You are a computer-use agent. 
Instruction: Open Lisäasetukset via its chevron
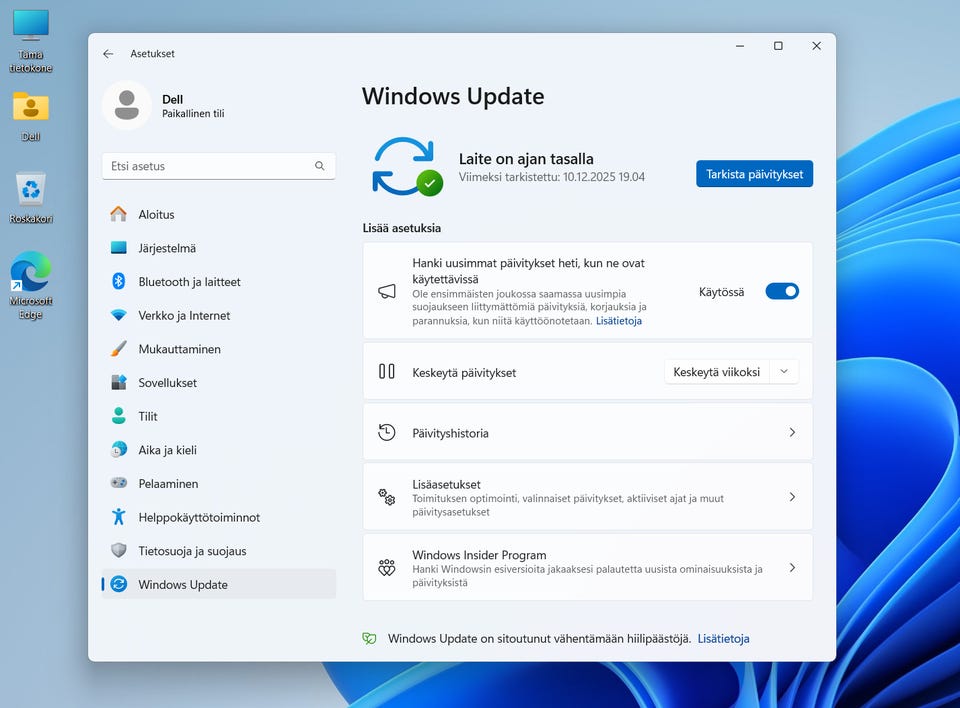(x=792, y=497)
